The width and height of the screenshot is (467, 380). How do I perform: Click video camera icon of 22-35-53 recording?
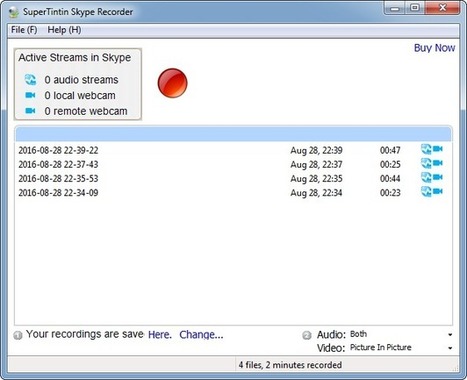tap(438, 177)
